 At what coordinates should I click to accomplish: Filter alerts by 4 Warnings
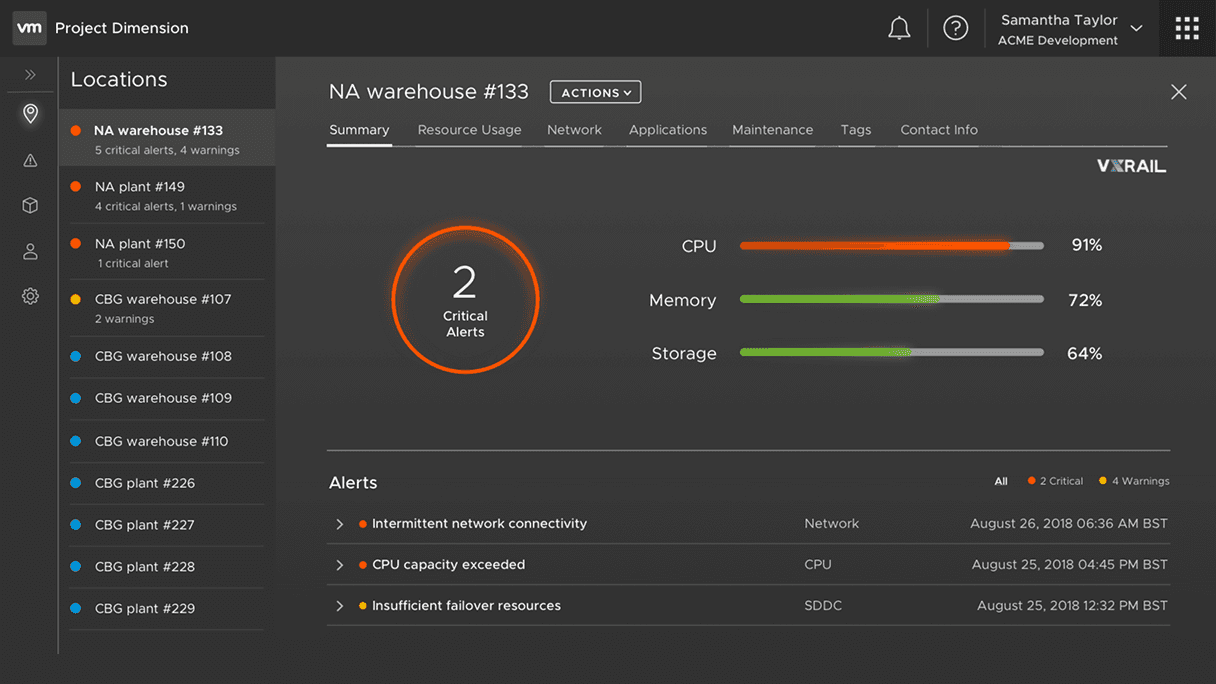[1135, 481]
